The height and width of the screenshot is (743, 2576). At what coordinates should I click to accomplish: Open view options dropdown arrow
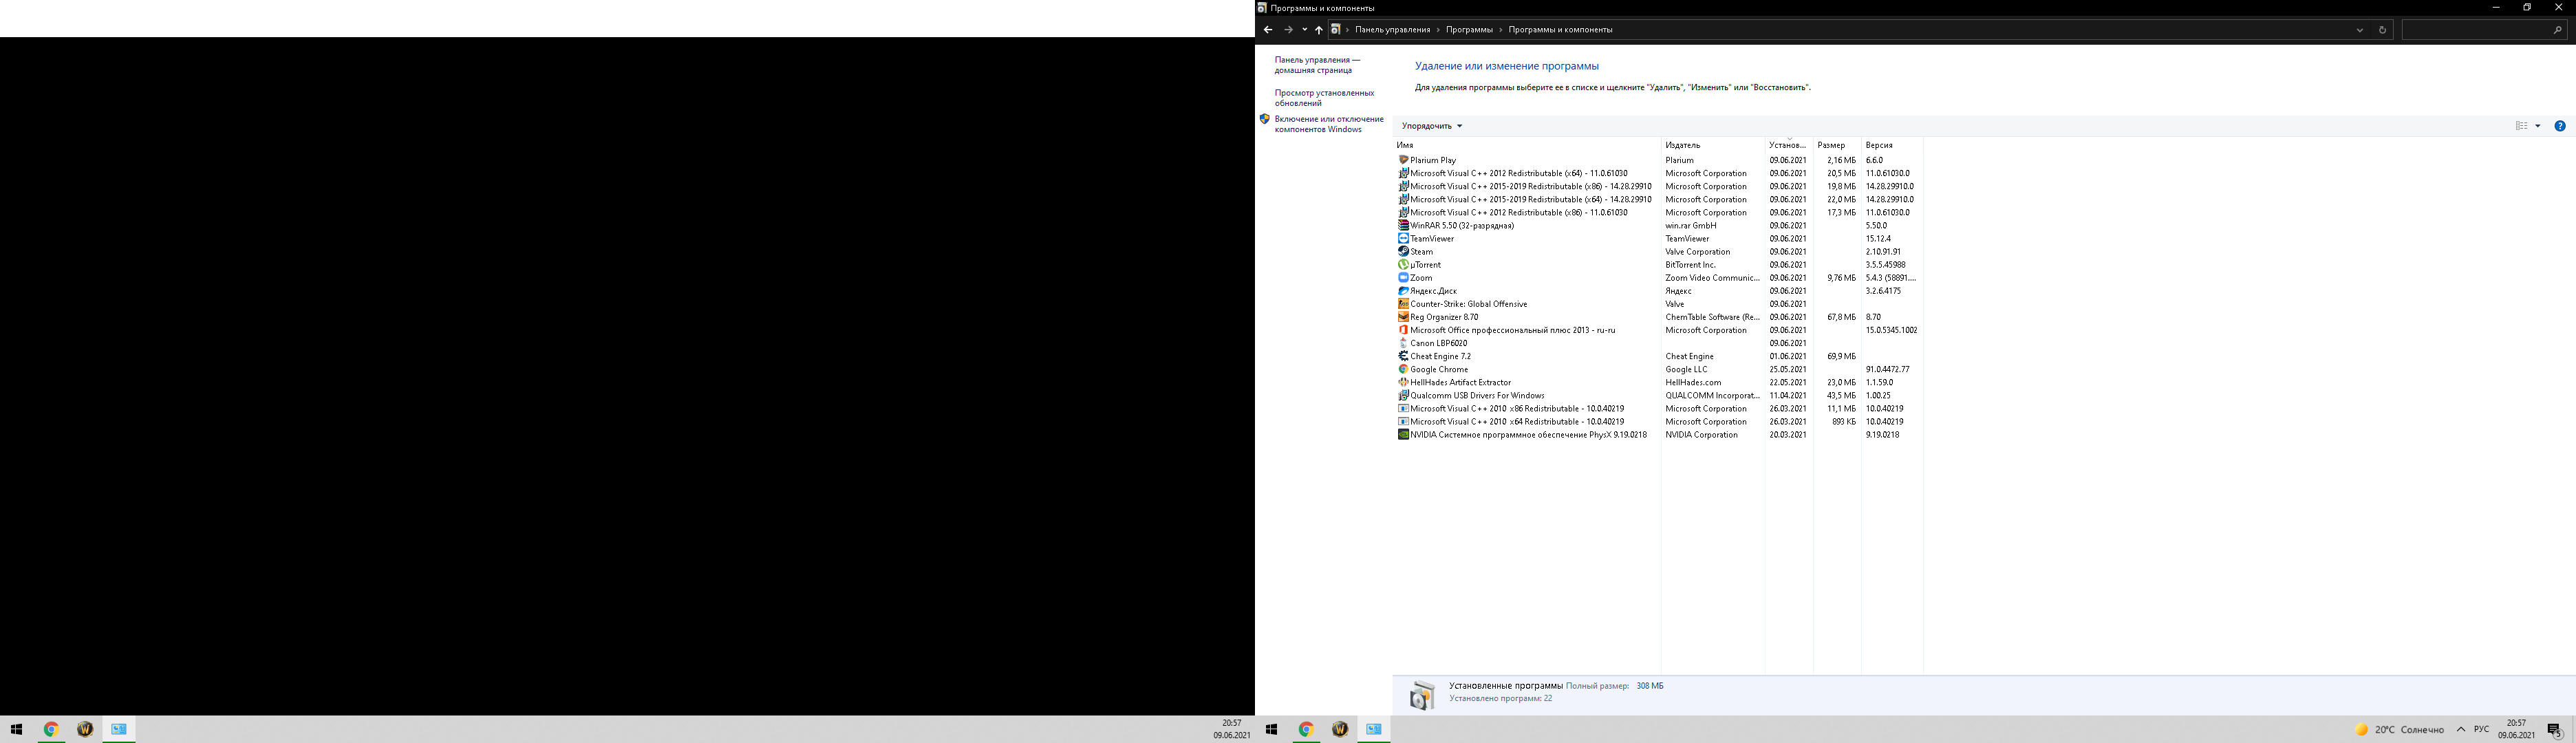point(2537,126)
